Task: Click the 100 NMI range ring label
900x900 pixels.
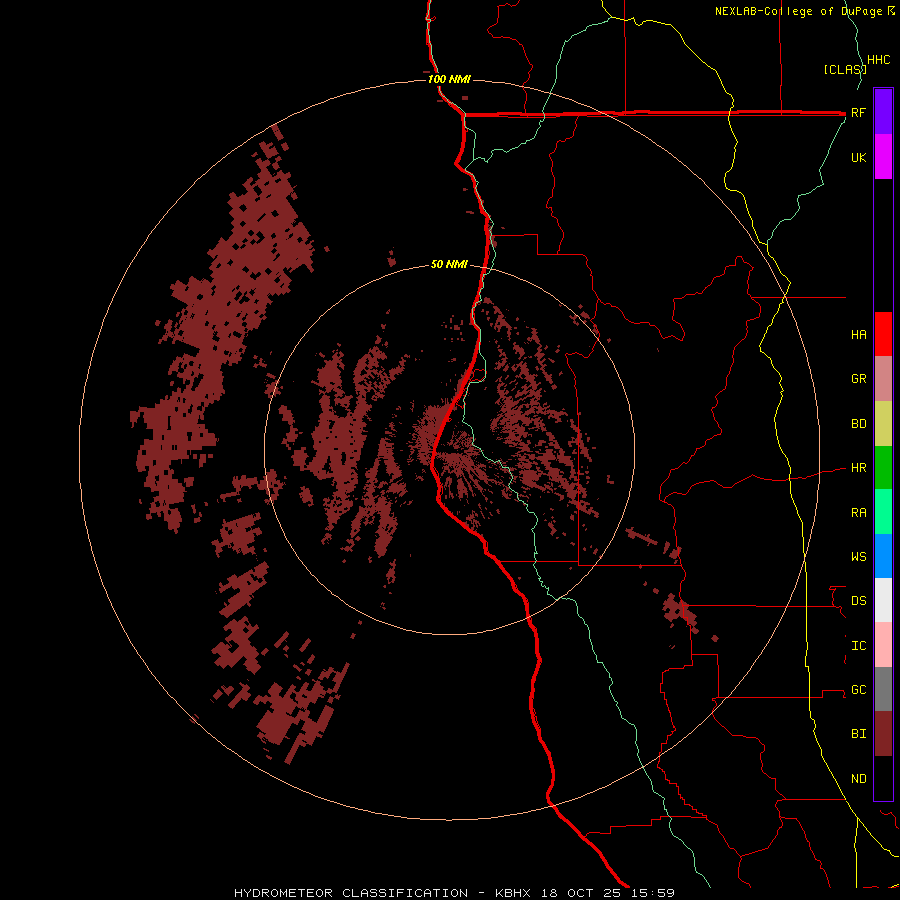Action: tap(449, 79)
